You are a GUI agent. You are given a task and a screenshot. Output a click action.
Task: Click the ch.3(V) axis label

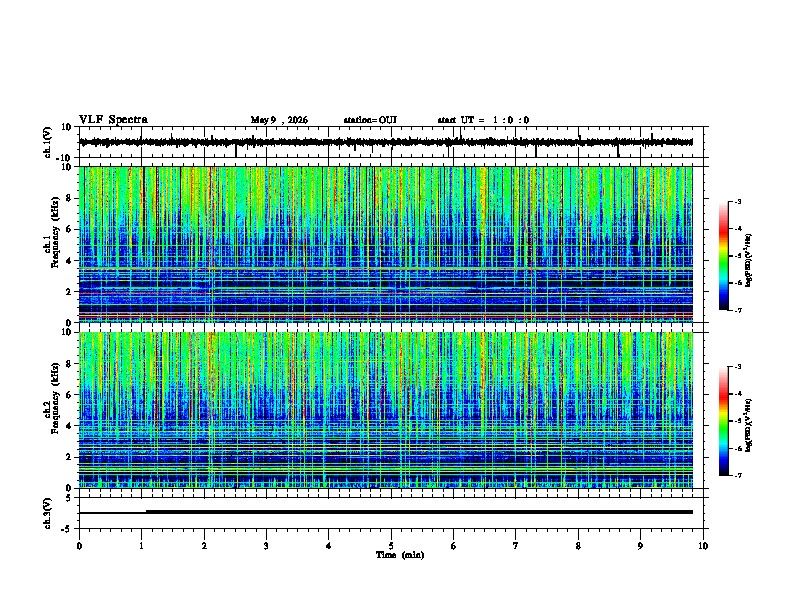(48, 513)
